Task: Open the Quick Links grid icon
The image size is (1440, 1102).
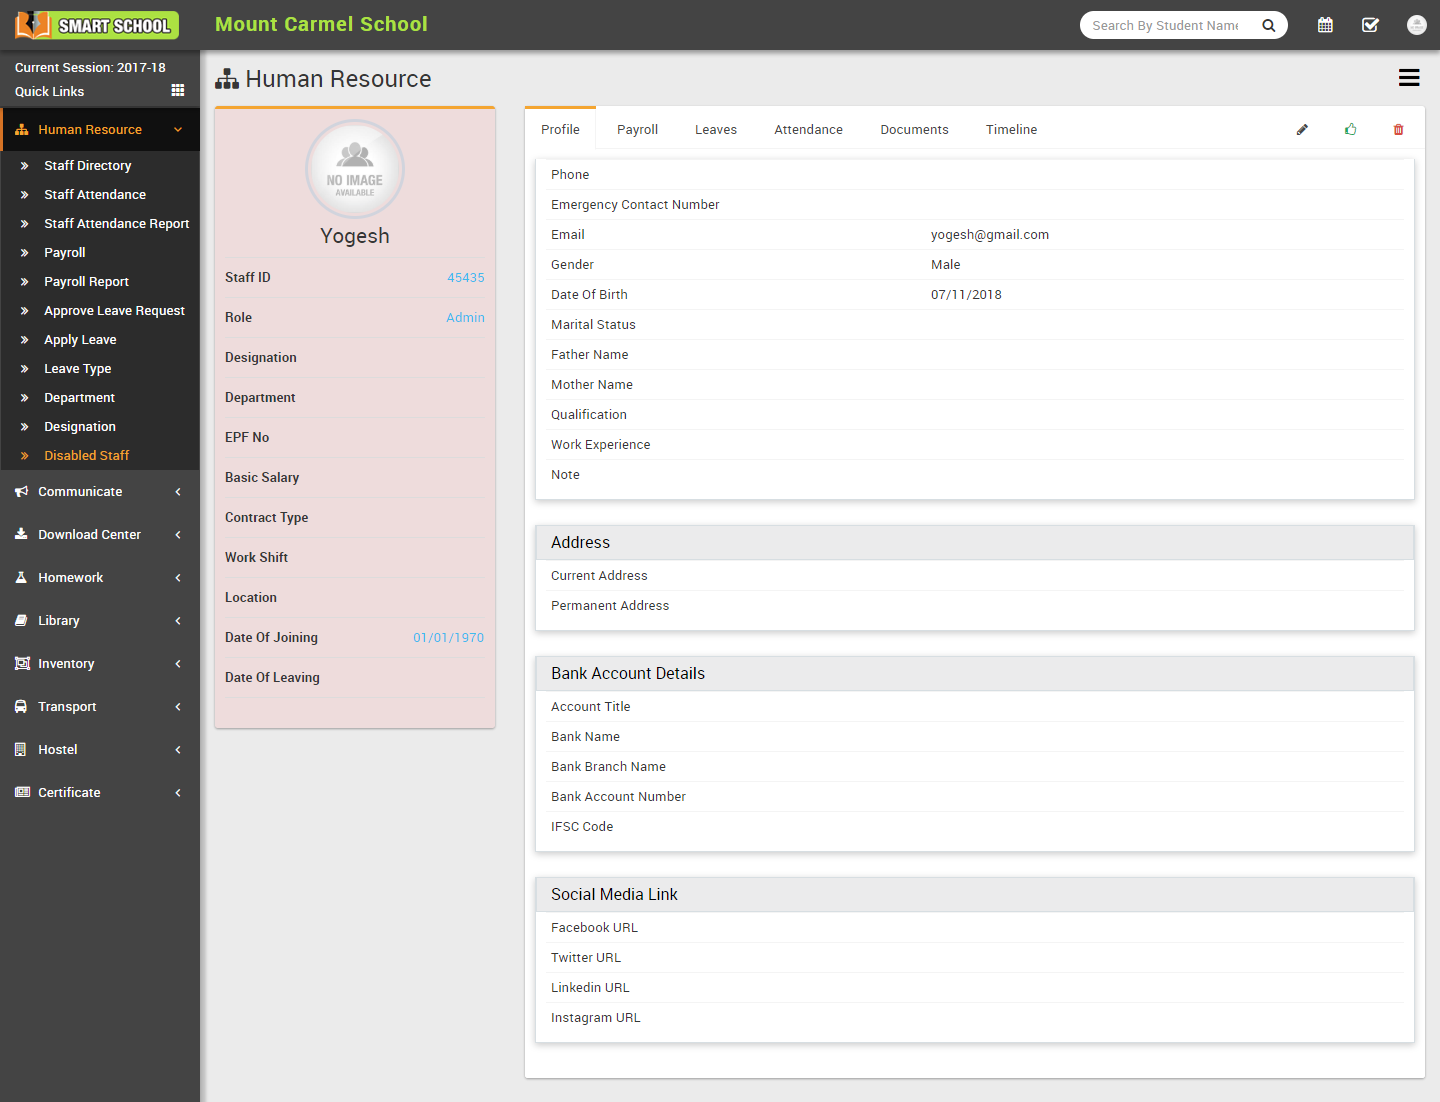Action: click(x=178, y=91)
